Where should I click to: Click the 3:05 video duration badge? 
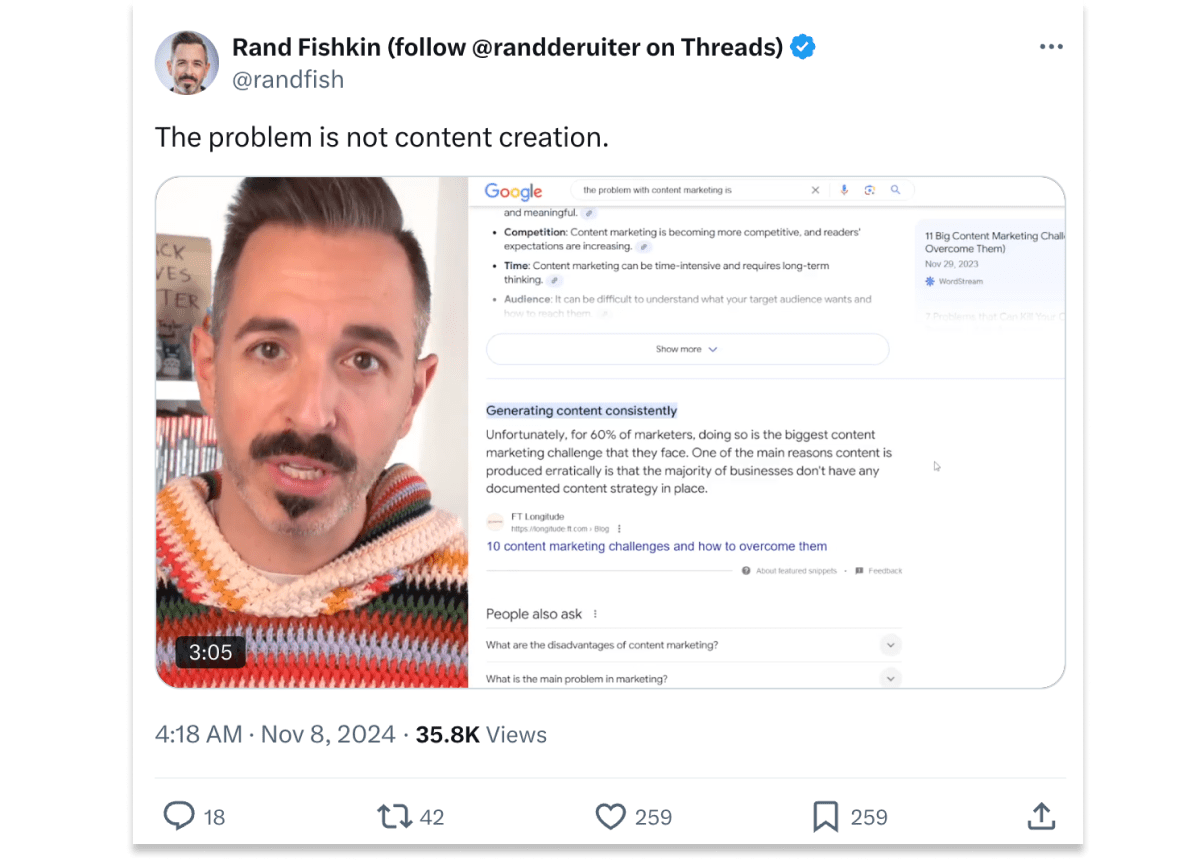(210, 652)
